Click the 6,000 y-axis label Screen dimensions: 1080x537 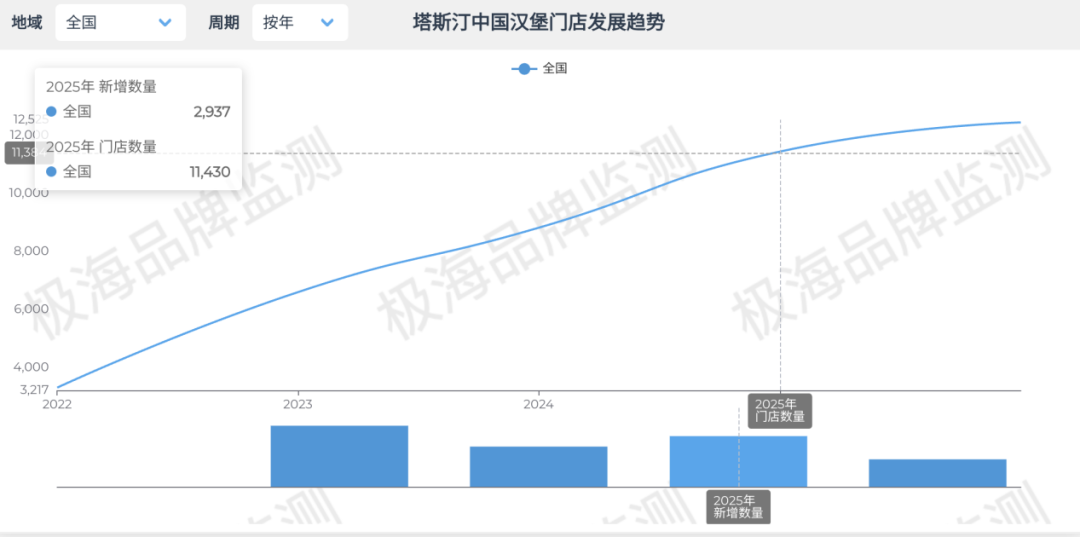point(32,308)
